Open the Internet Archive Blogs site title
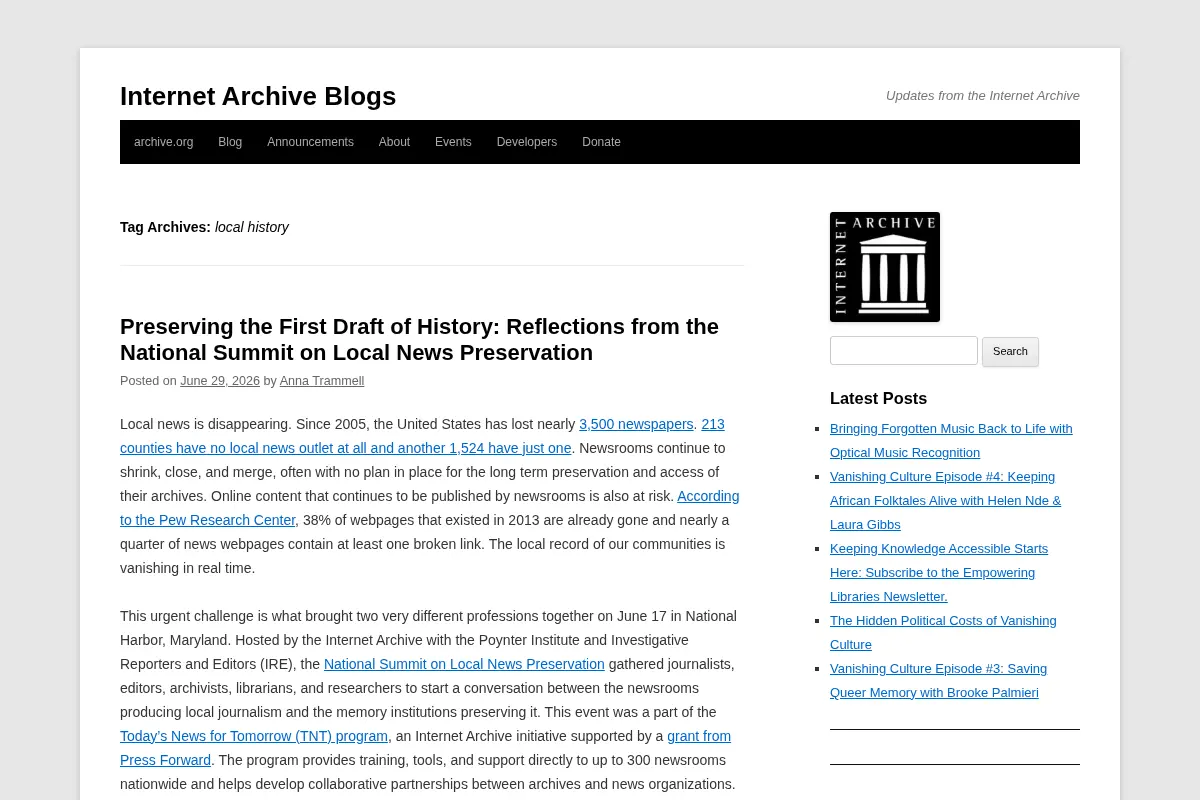Viewport: 1200px width, 800px height. point(258,96)
